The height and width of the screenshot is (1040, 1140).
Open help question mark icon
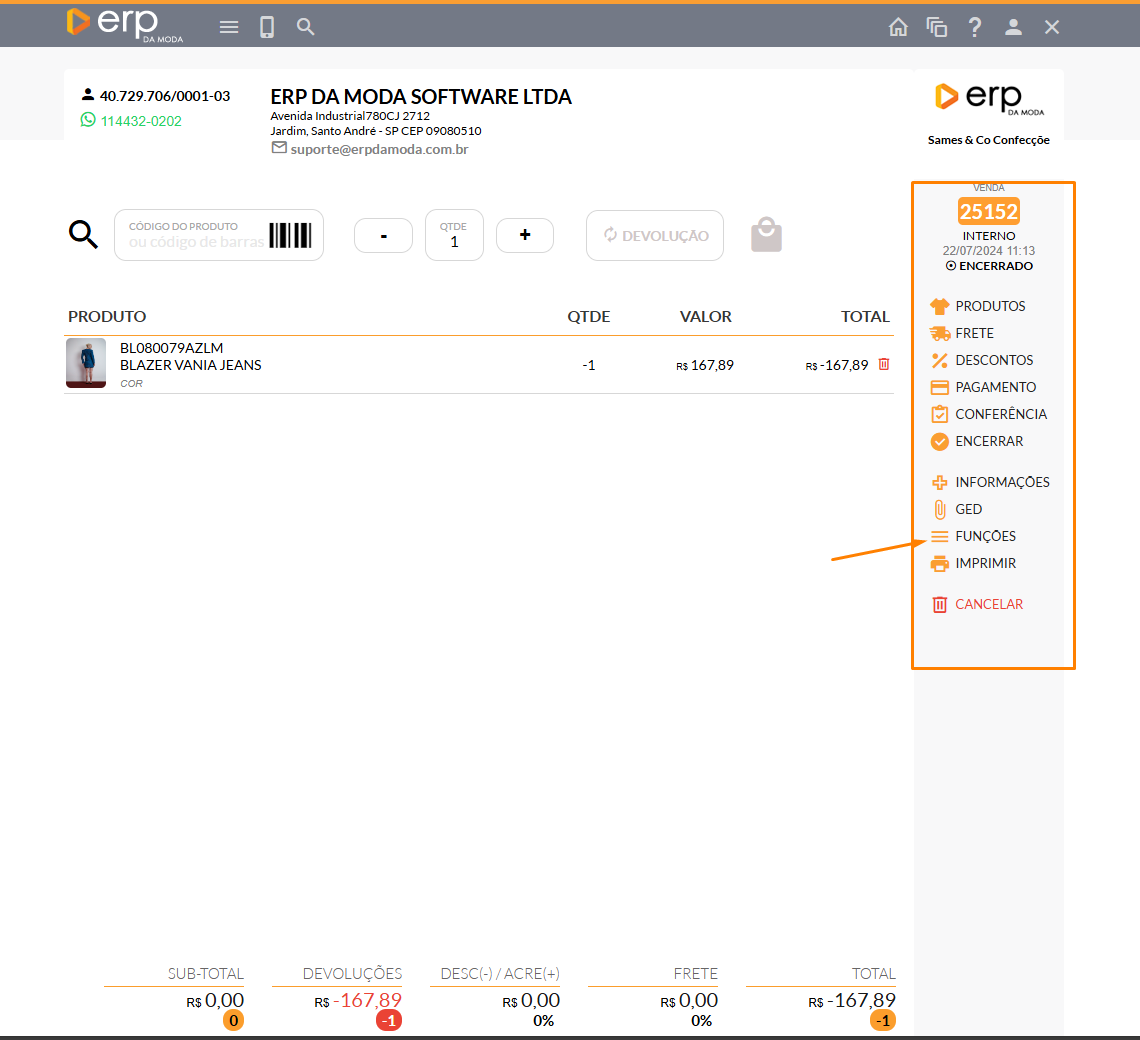click(975, 27)
